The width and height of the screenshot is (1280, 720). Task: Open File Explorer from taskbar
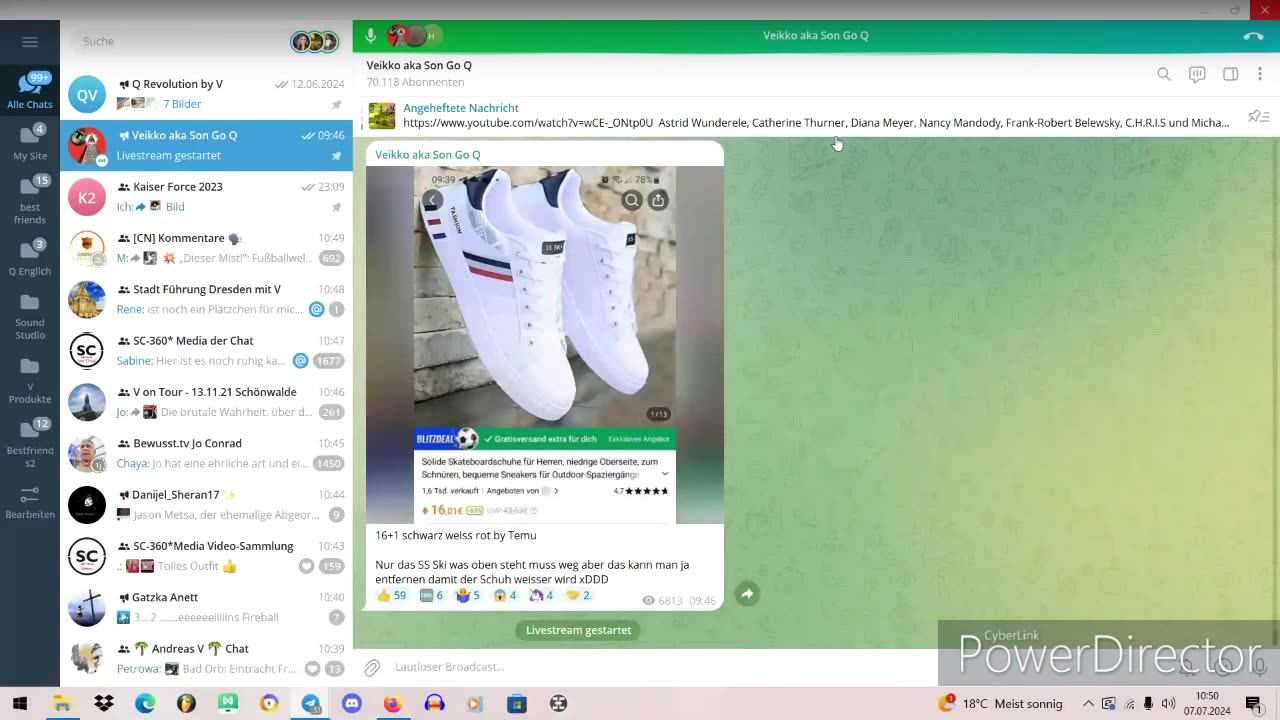(x=62, y=704)
